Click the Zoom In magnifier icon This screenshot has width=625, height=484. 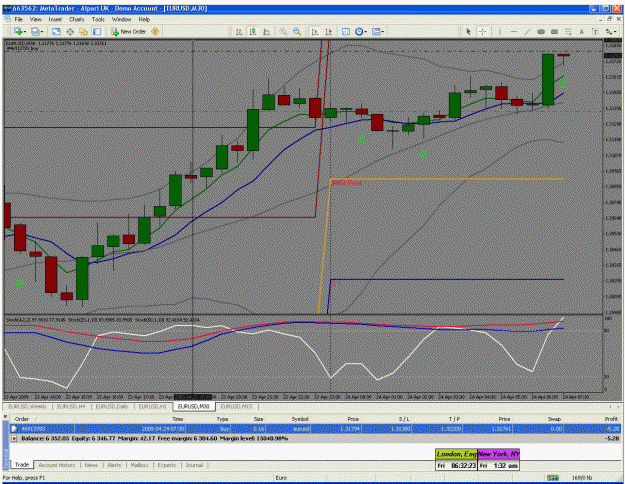283,31
